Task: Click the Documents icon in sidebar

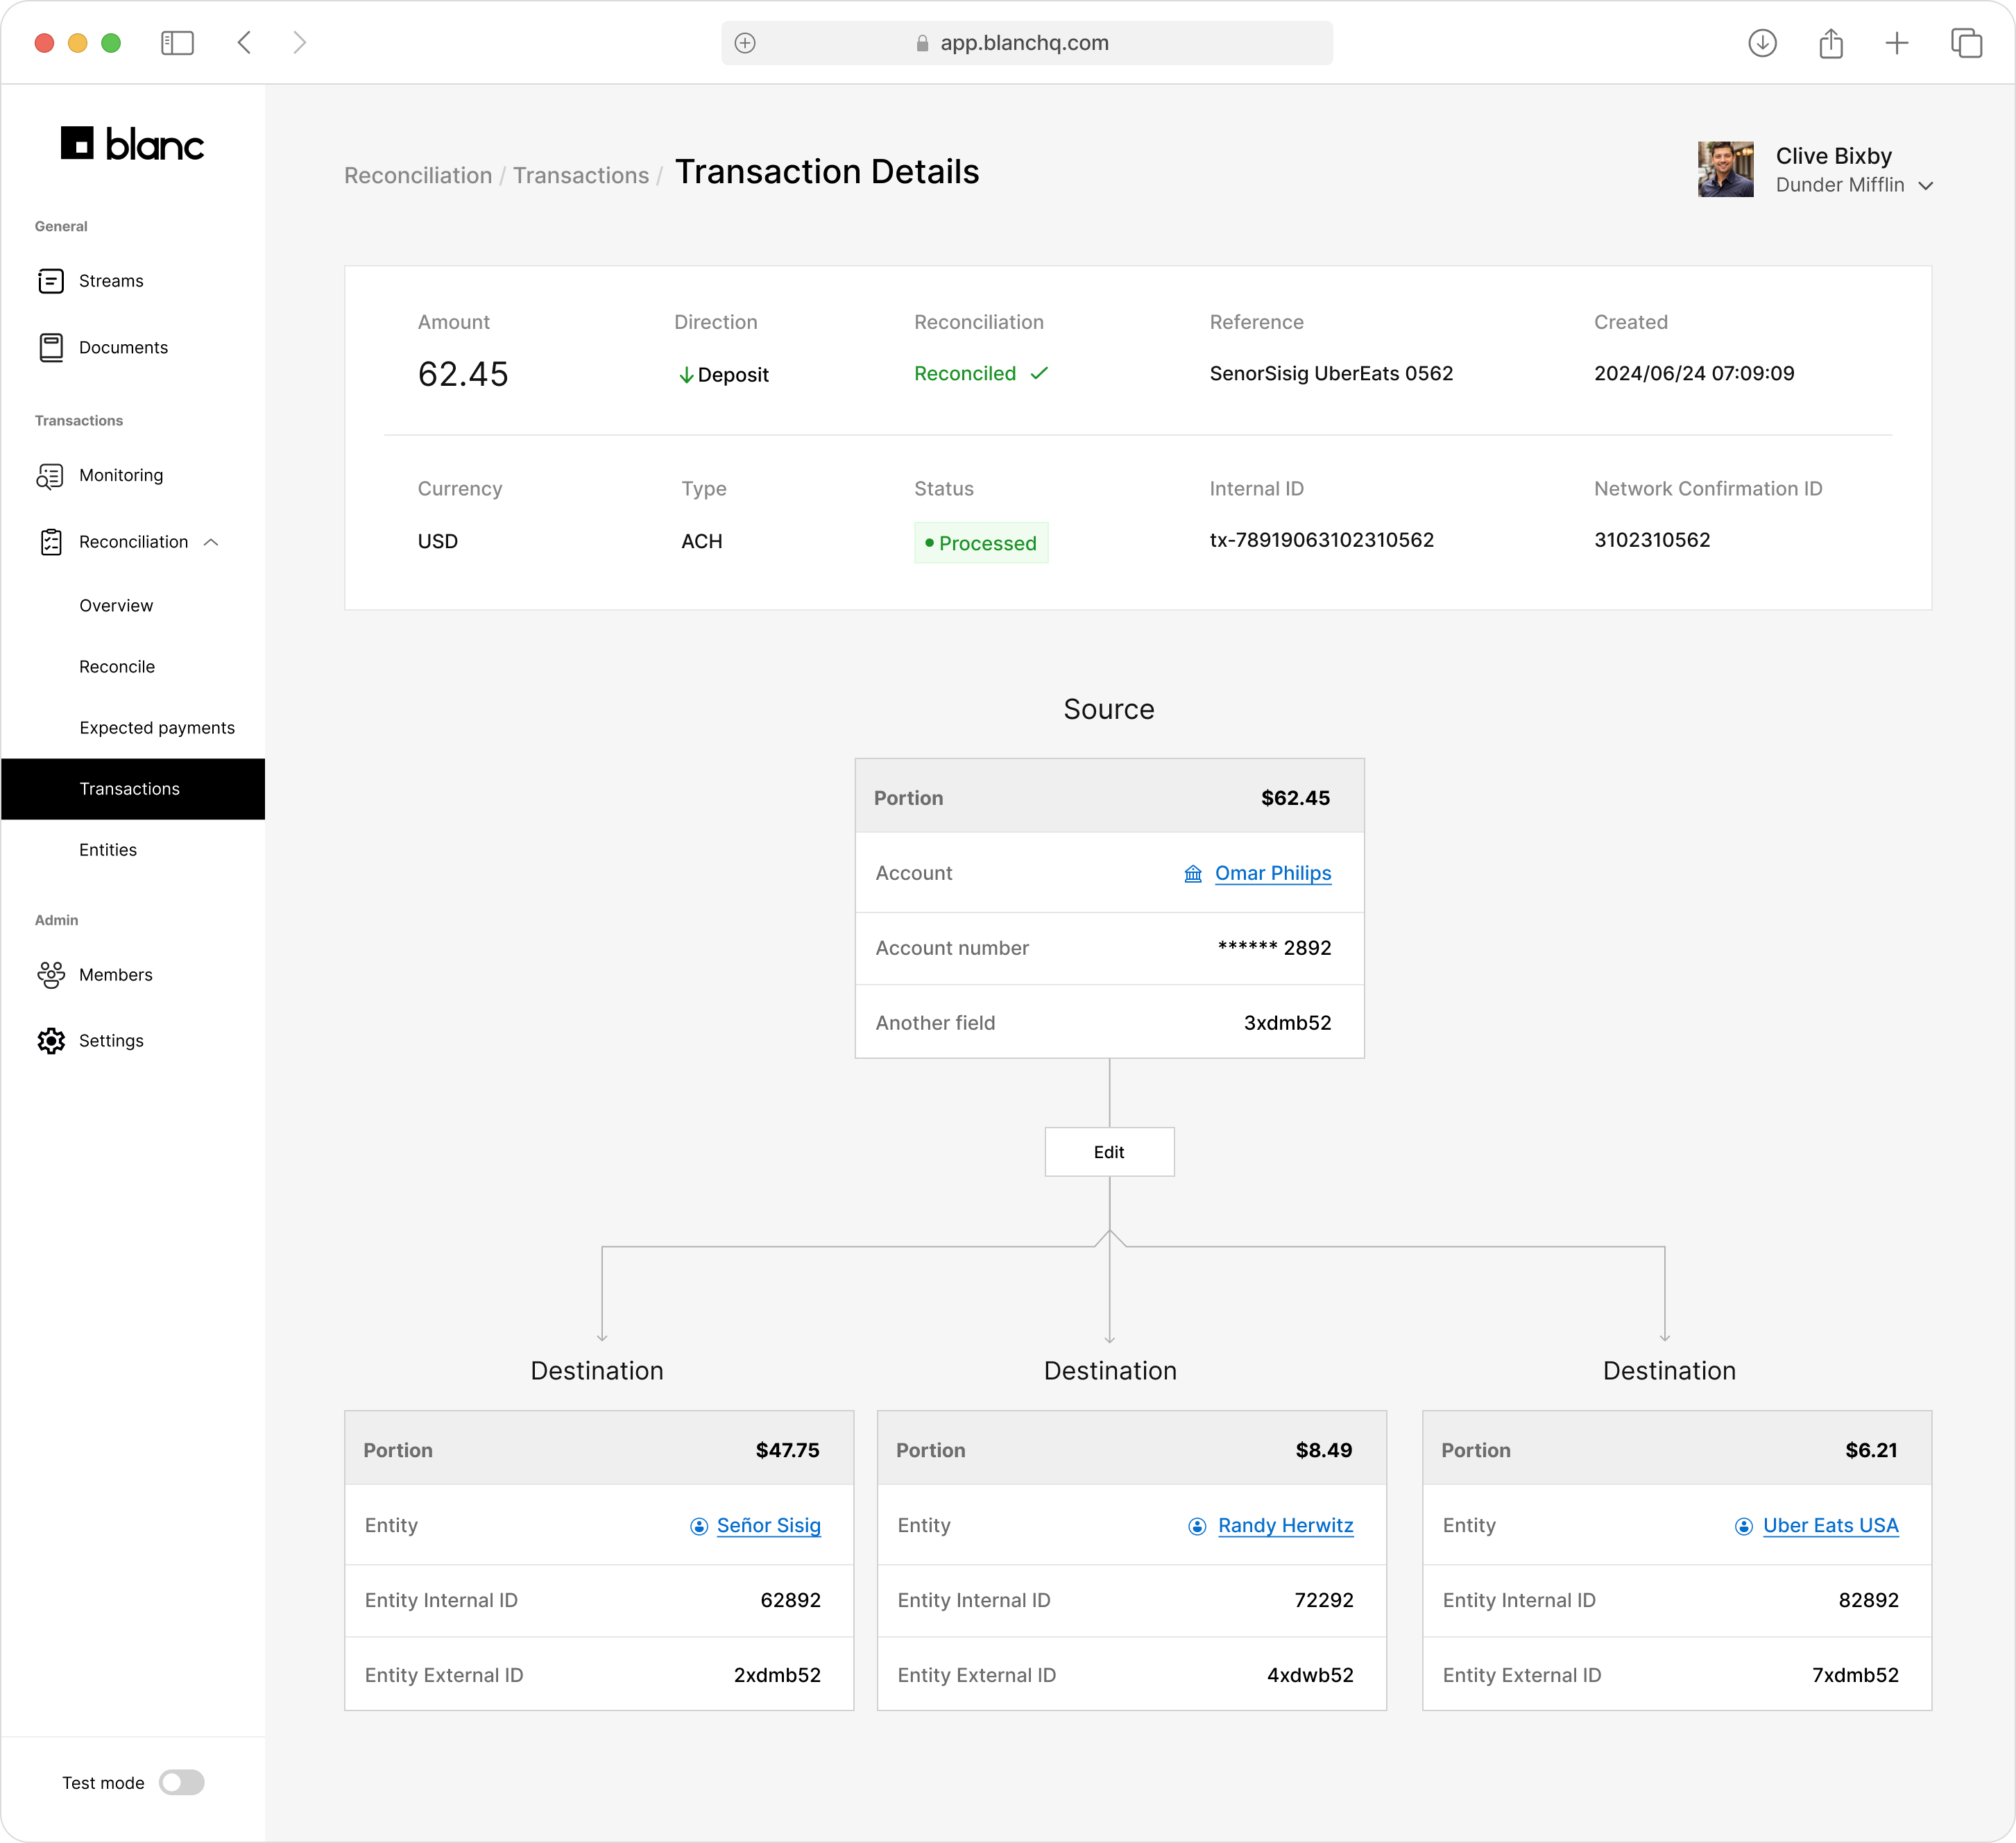Action: pyautogui.click(x=51, y=347)
